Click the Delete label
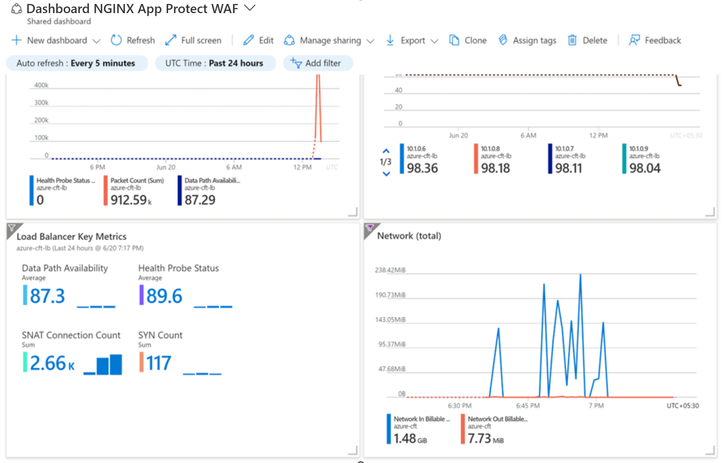This screenshot has width=725, height=463. tap(595, 40)
